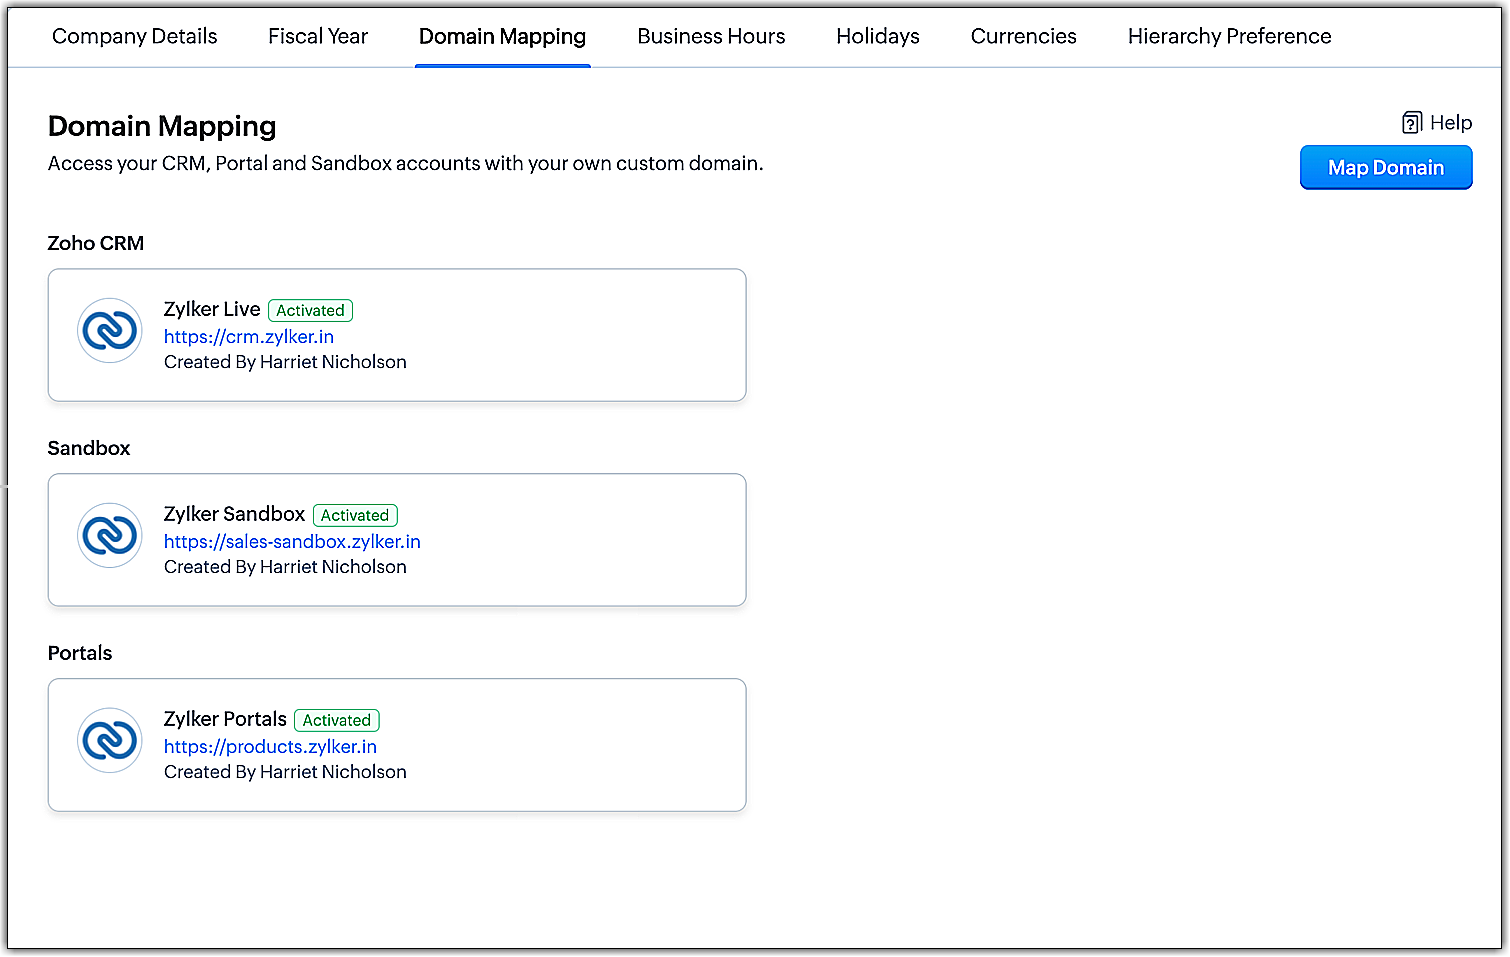Click the Zoho CRM section heading
The image size is (1510, 957).
(96, 244)
